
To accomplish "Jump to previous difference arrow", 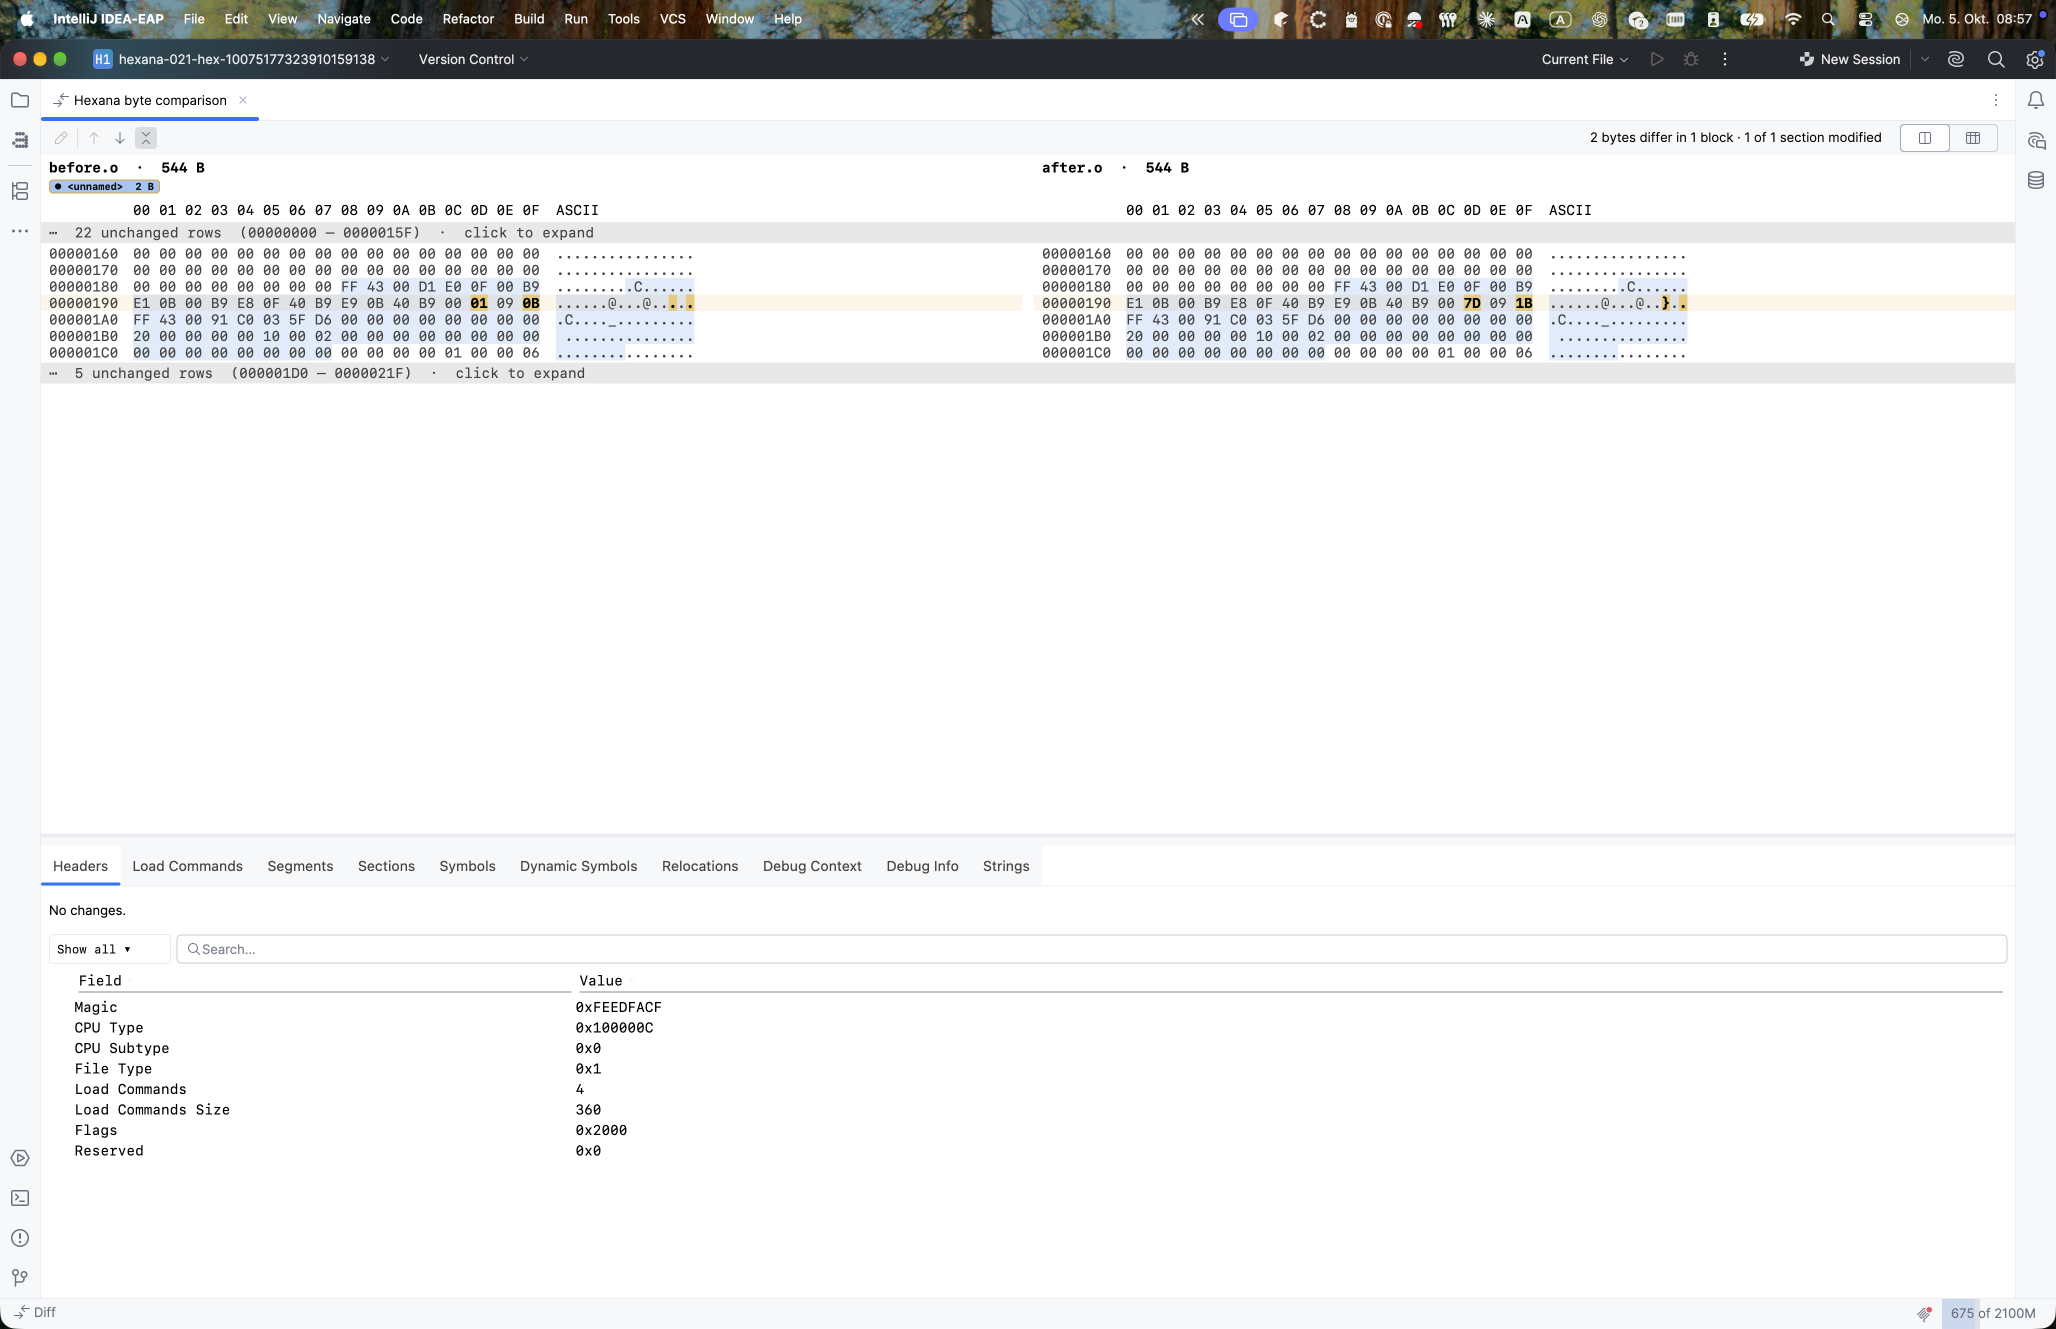I will tap(94, 138).
